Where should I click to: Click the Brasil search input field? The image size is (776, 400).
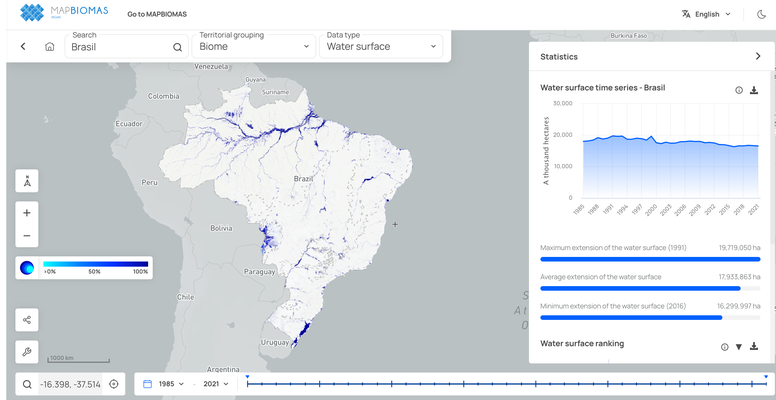[118, 47]
